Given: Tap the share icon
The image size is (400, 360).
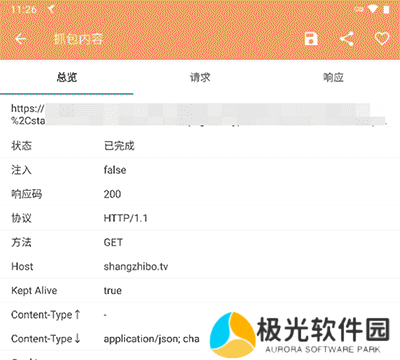Looking at the screenshot, I should (x=347, y=39).
